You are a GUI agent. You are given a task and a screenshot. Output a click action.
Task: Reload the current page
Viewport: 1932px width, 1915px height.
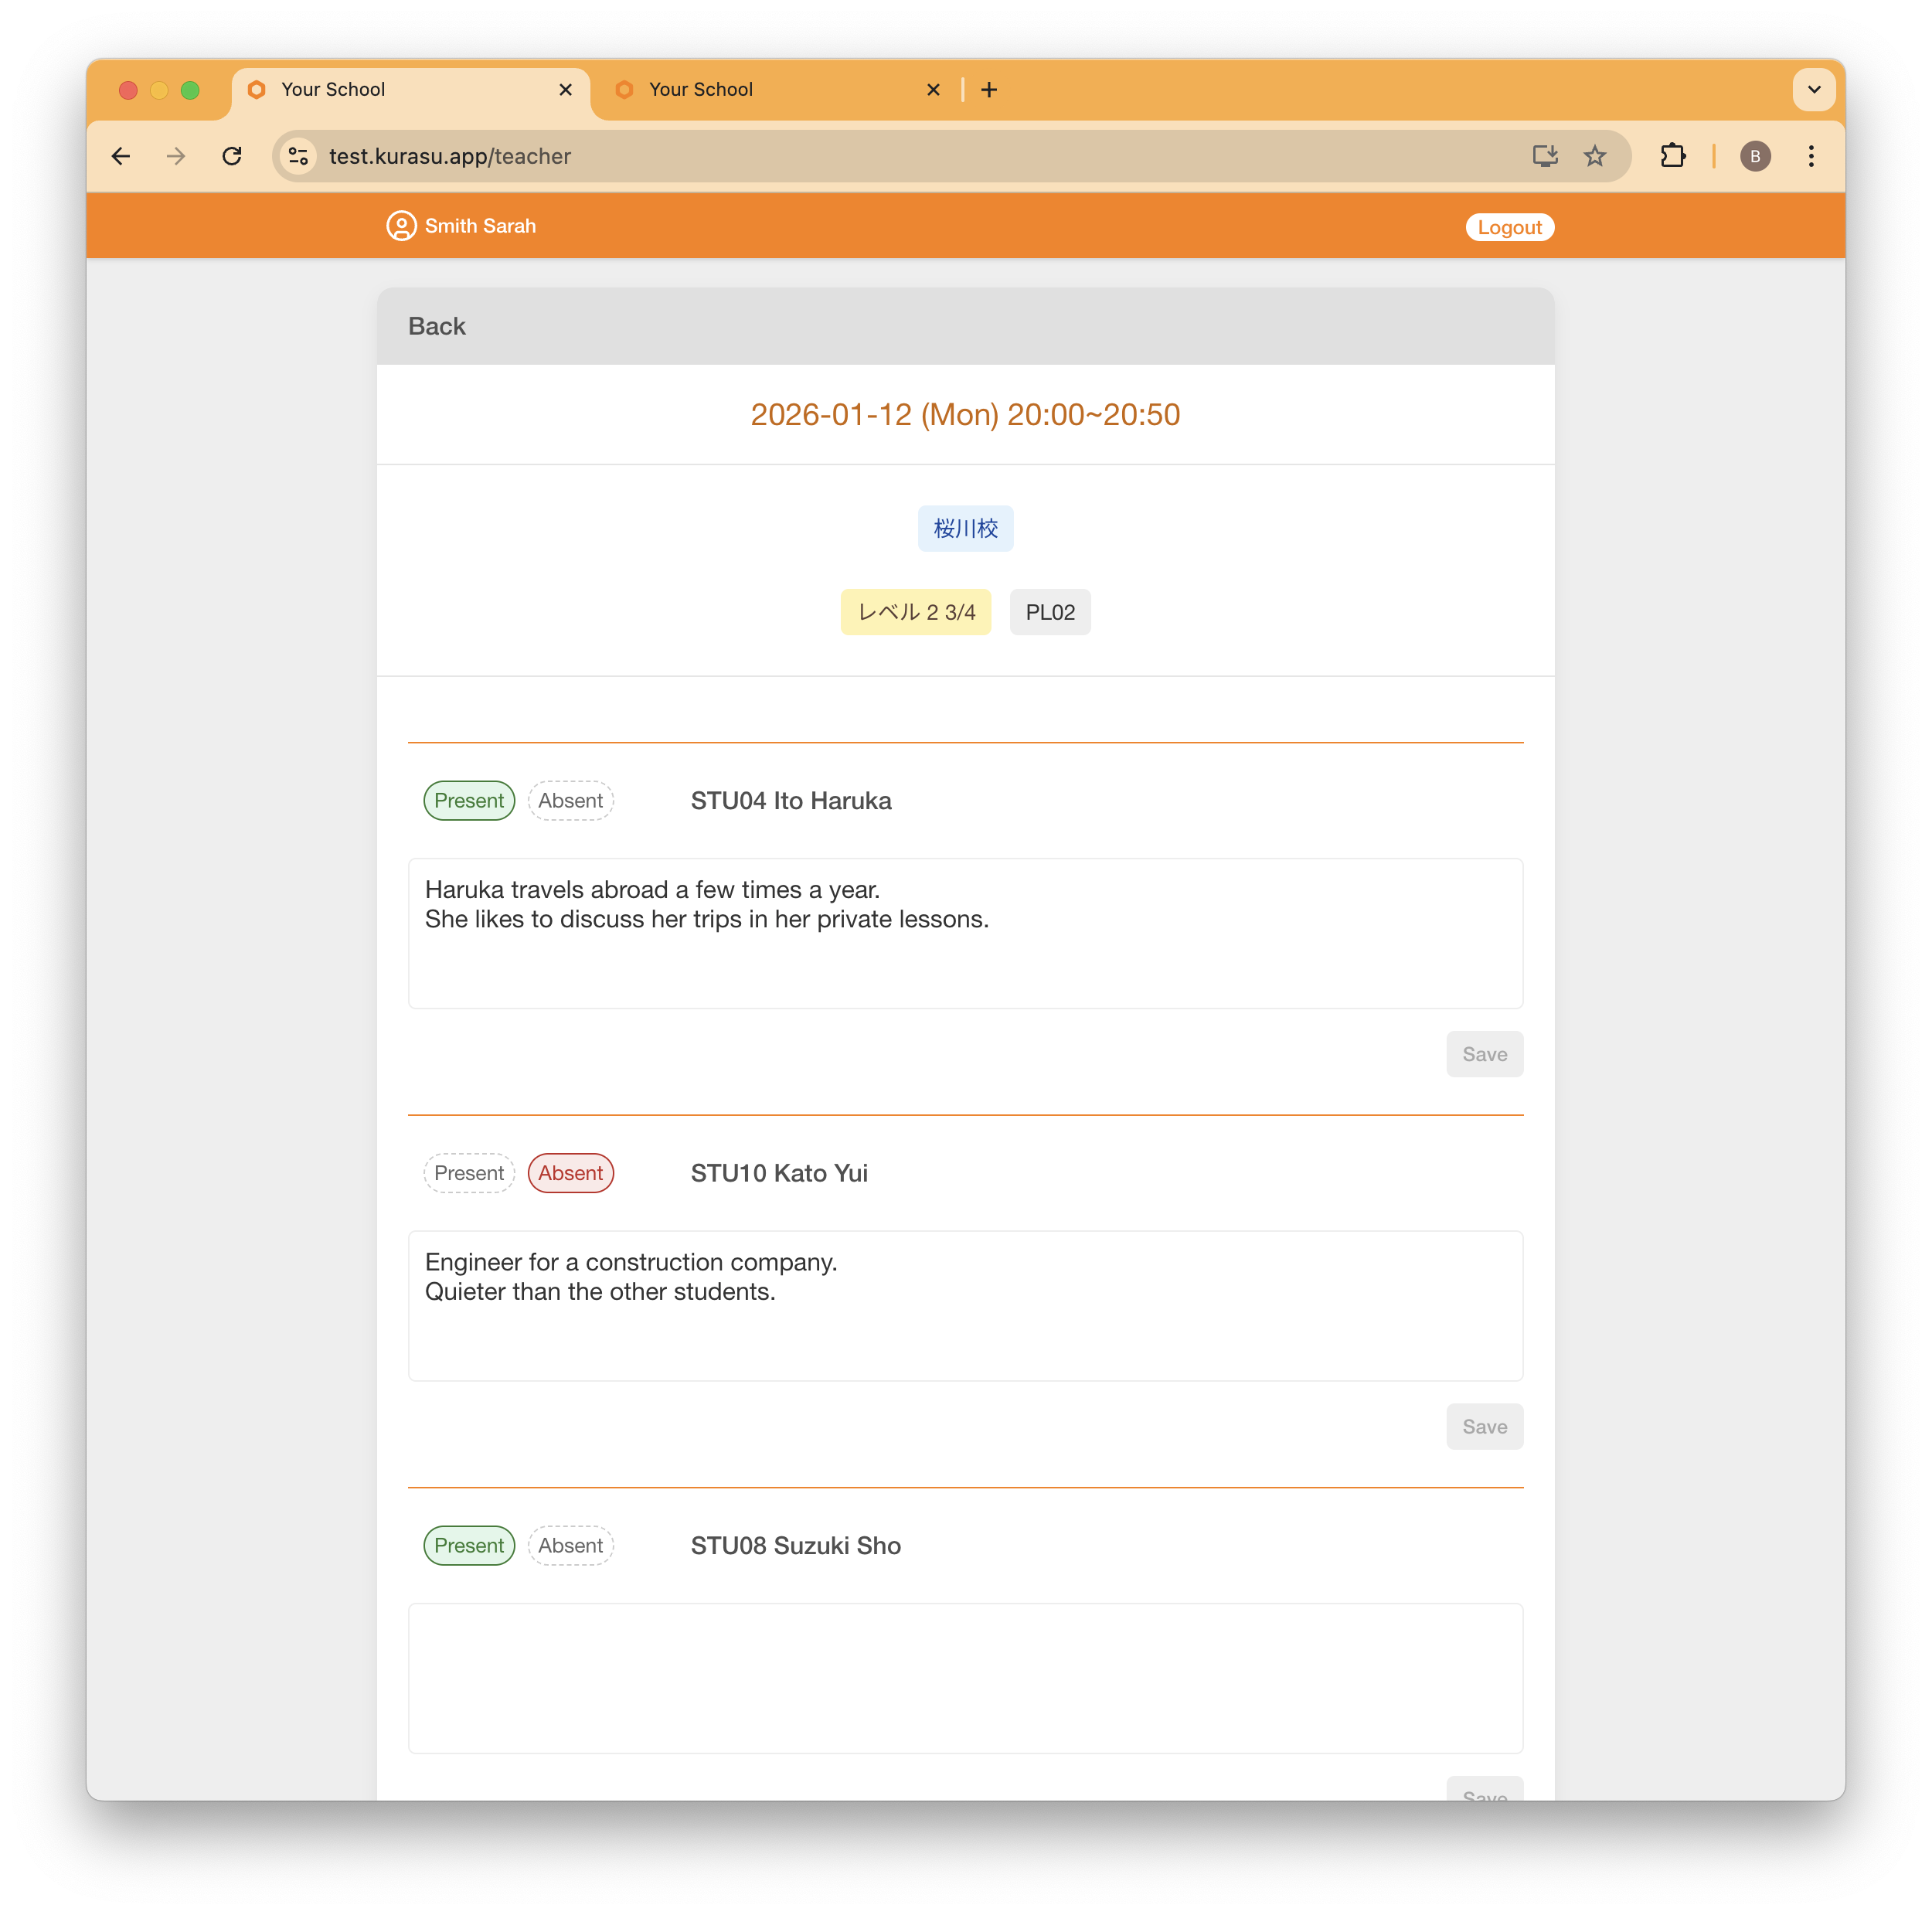click(x=232, y=156)
